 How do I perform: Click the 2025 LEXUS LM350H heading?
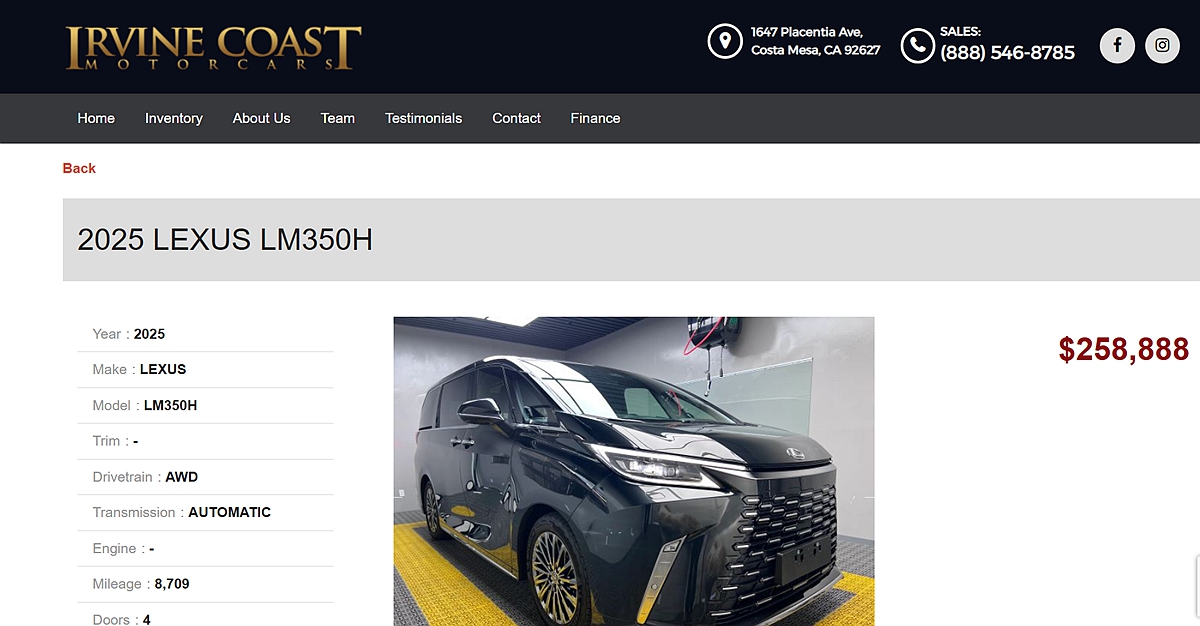tap(225, 240)
